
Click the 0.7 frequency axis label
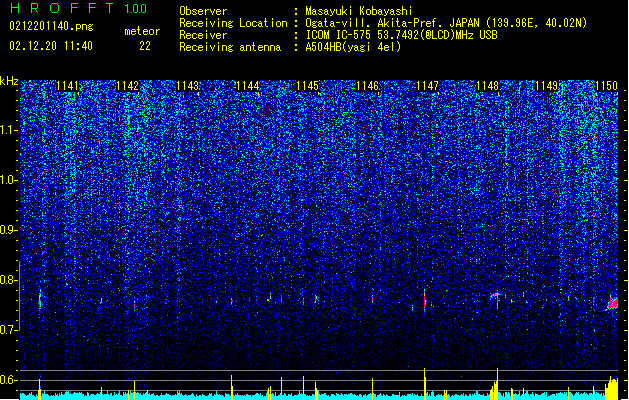coord(9,330)
